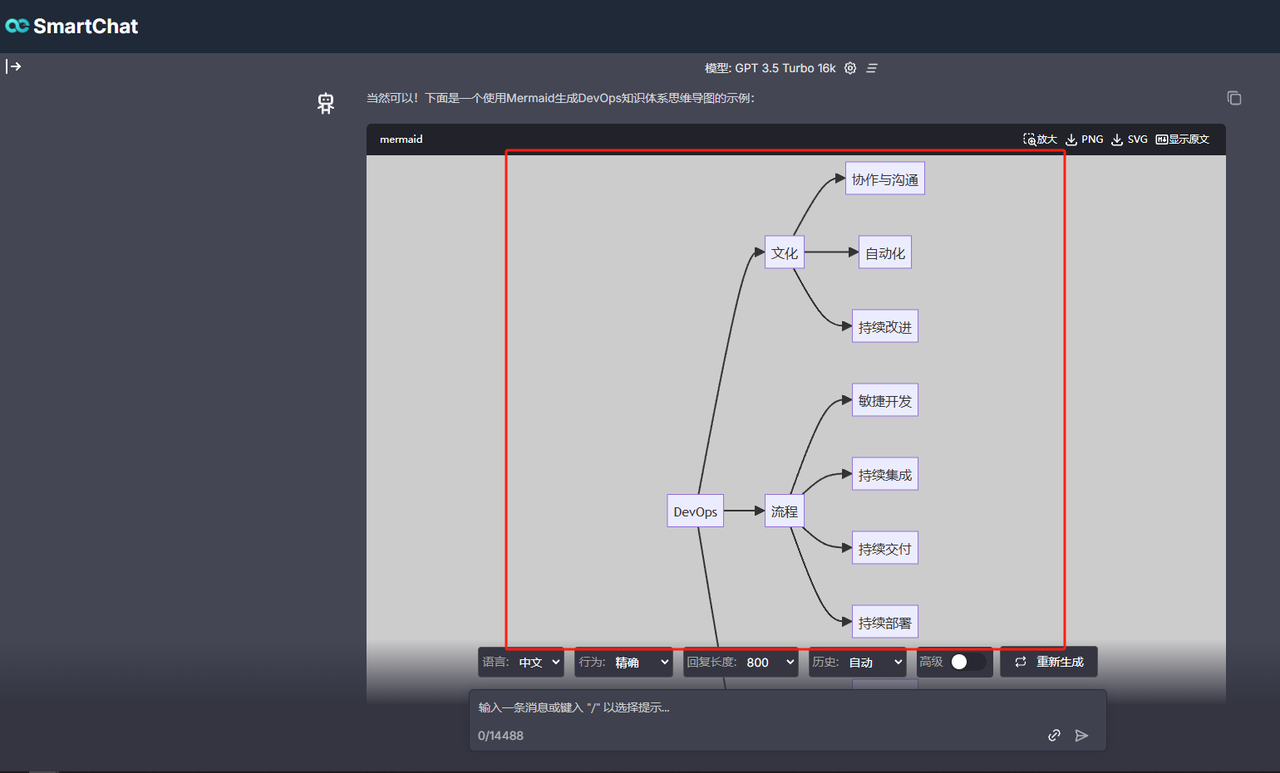
Task: Select the 持续集成 node
Action: (885, 474)
